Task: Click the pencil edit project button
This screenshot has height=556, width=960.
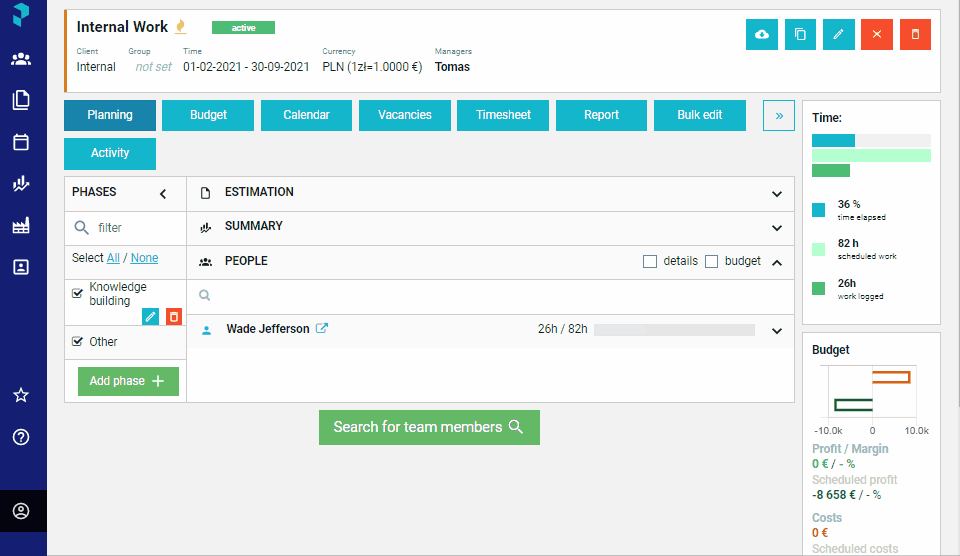Action: [839, 34]
